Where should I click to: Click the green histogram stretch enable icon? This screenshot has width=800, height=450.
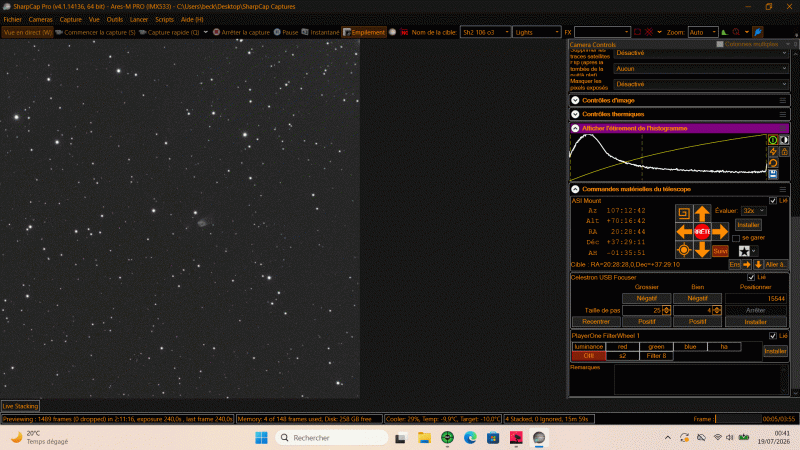(x=773, y=140)
